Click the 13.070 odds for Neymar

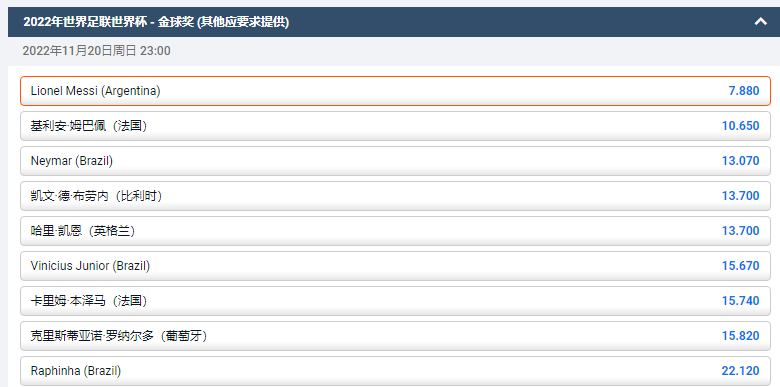741,161
